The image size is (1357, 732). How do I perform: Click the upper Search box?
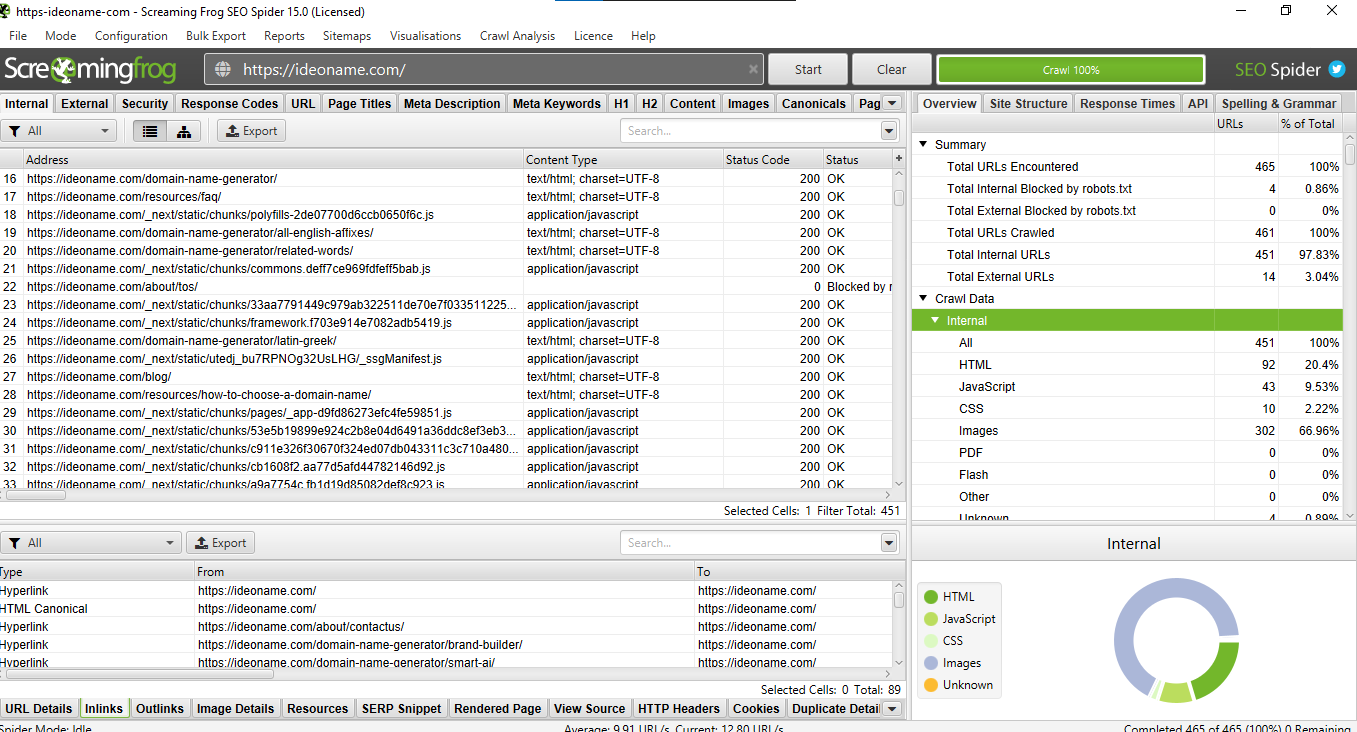click(x=750, y=131)
